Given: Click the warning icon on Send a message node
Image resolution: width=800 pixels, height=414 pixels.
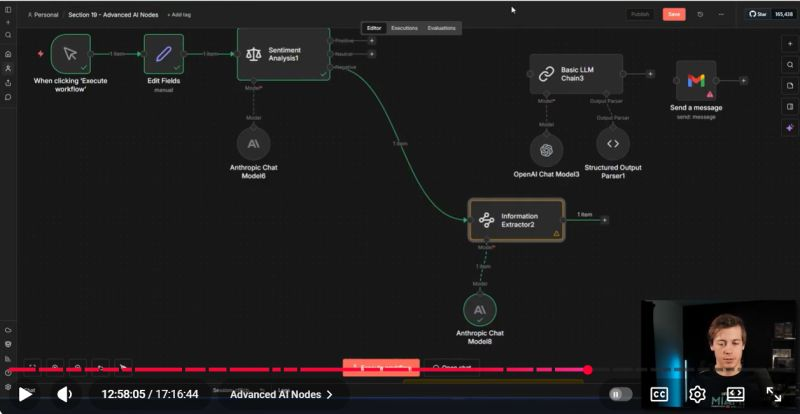Looking at the screenshot, I should coord(710,94).
